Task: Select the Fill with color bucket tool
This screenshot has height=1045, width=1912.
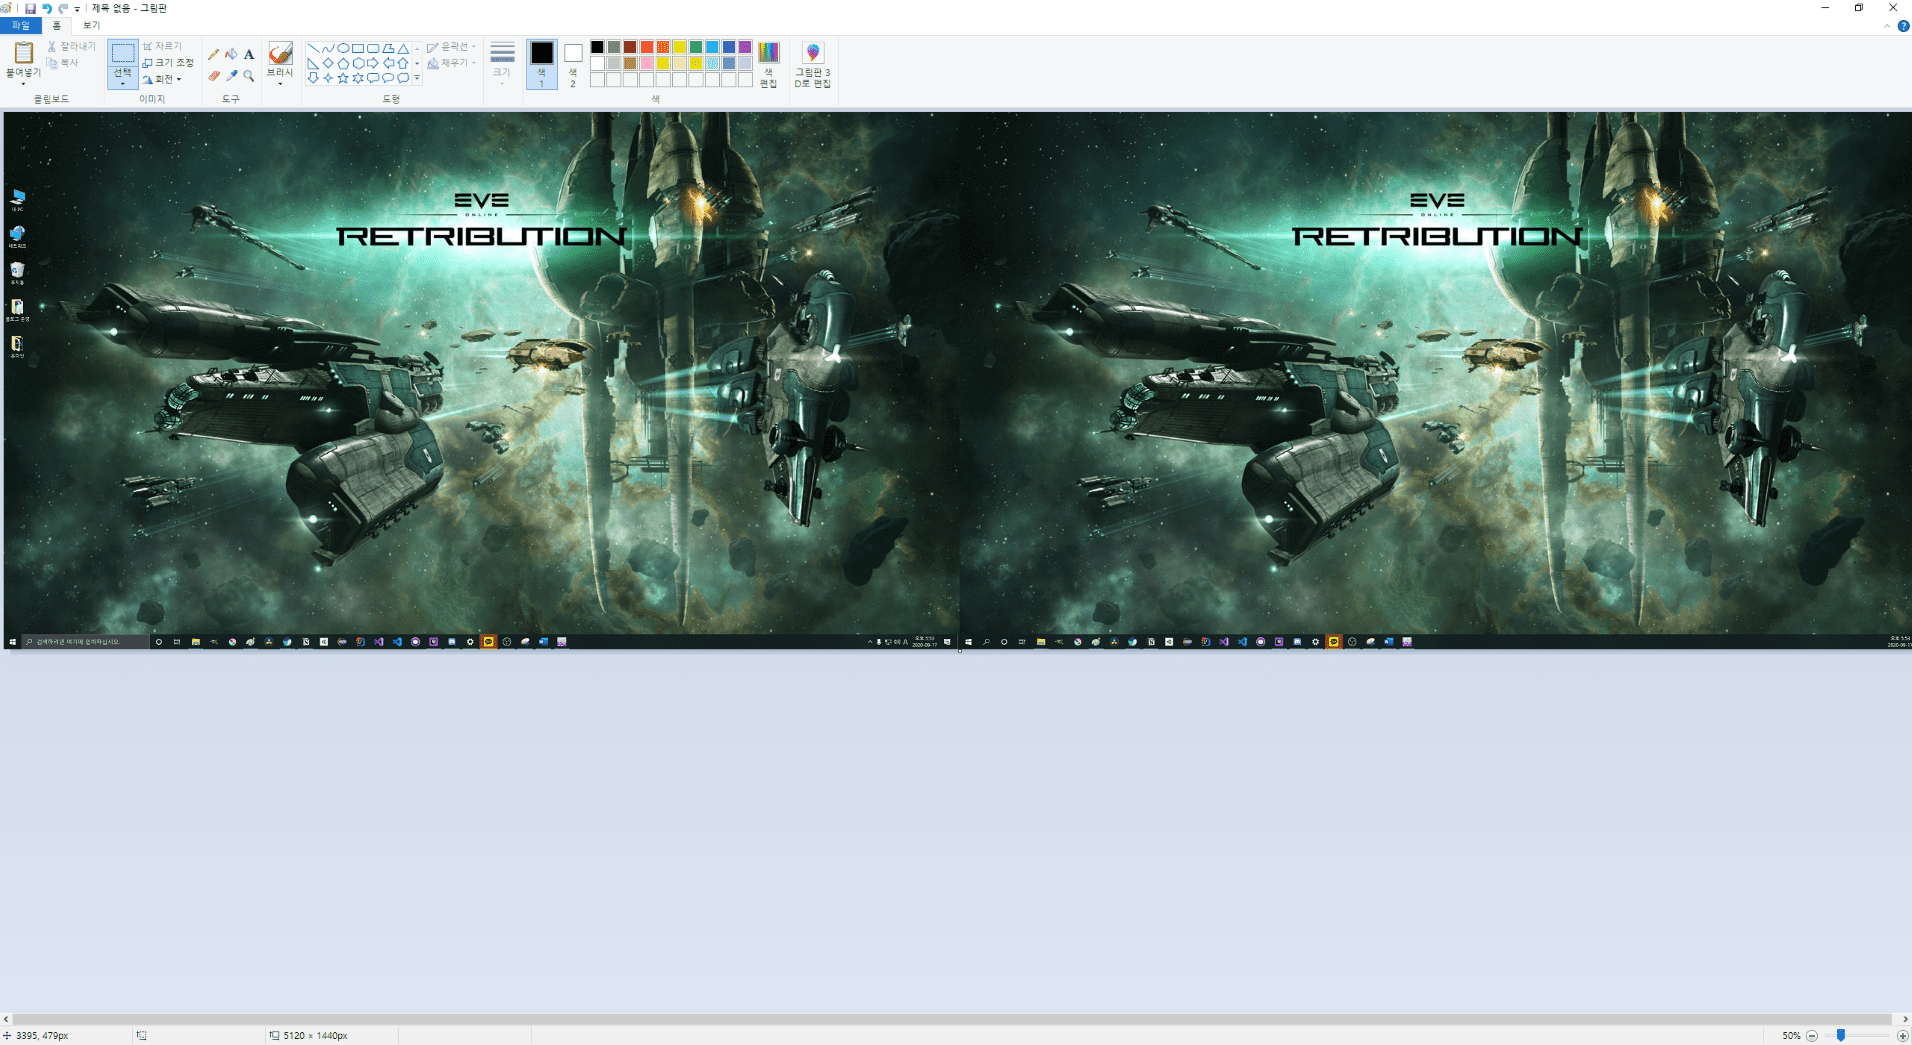Action: pyautogui.click(x=231, y=54)
